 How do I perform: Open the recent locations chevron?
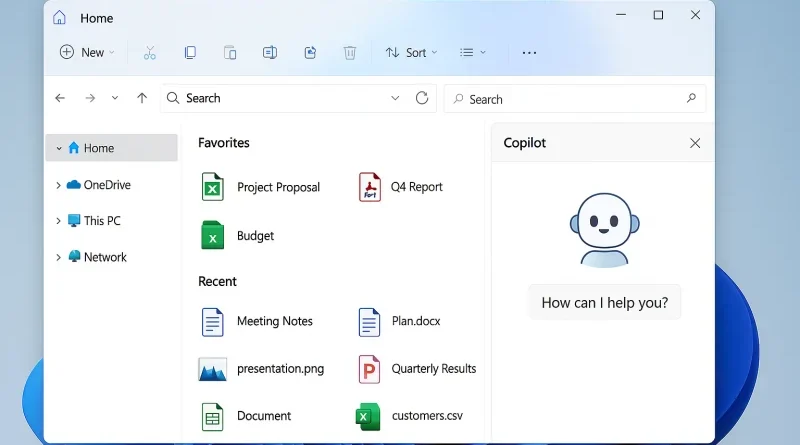(115, 98)
